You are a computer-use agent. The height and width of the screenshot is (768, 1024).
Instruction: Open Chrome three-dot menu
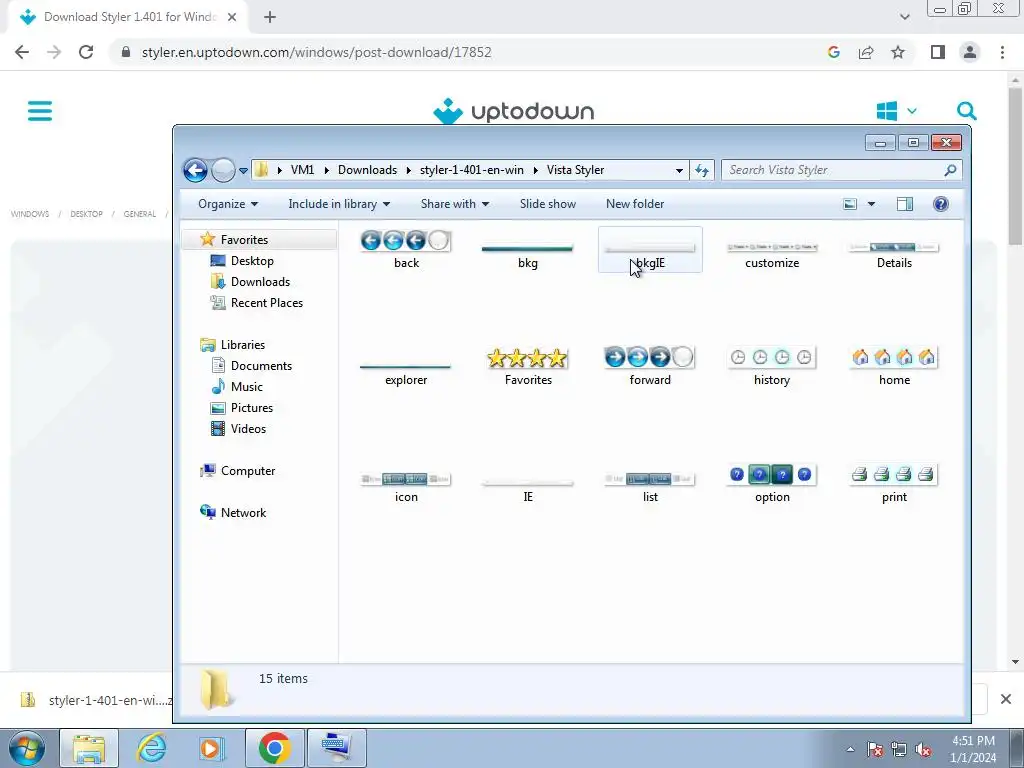pyautogui.click(x=1002, y=52)
